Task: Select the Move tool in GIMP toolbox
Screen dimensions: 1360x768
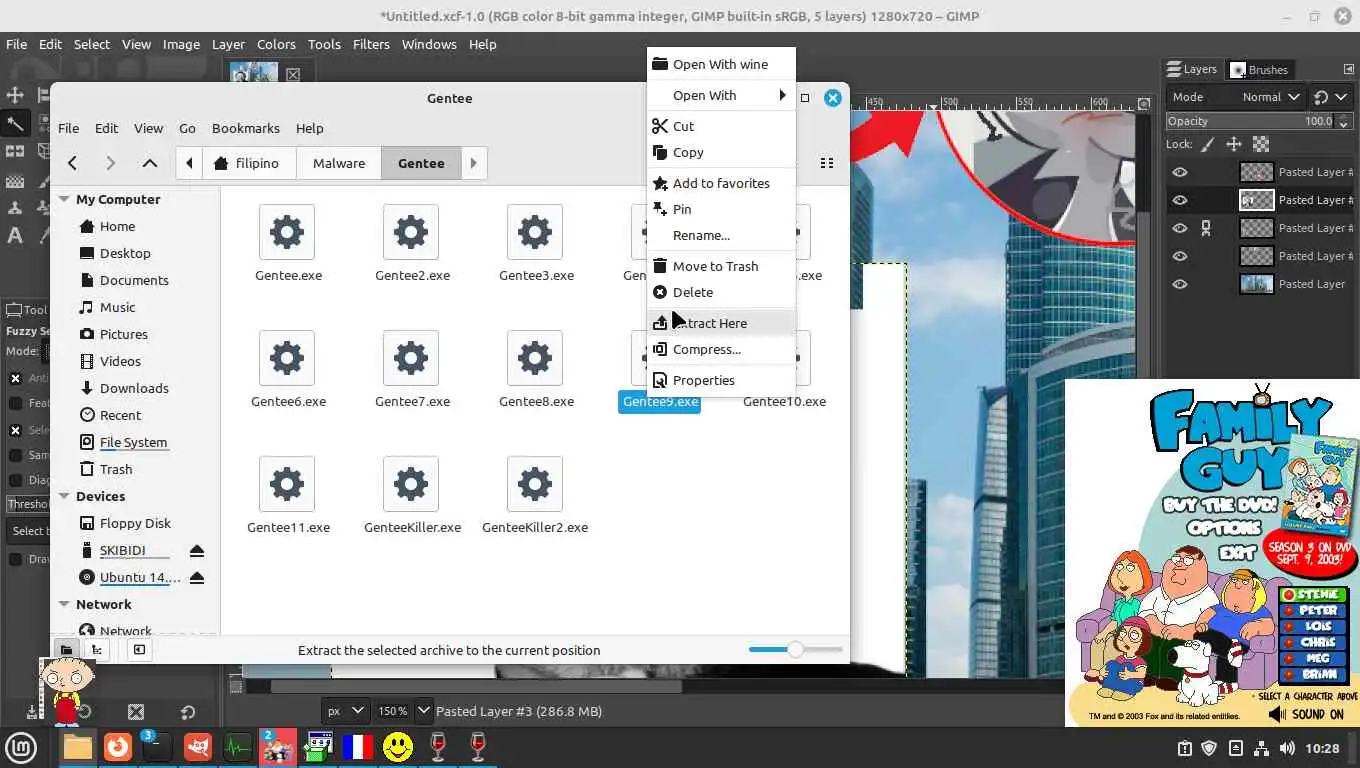Action: click(x=15, y=95)
